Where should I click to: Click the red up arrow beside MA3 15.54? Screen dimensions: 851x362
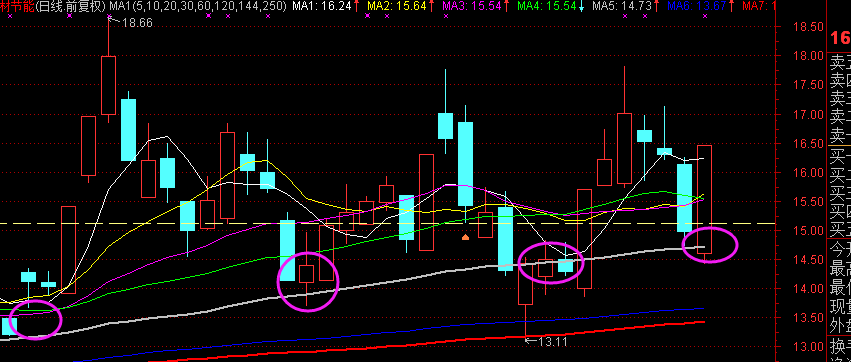pos(506,7)
